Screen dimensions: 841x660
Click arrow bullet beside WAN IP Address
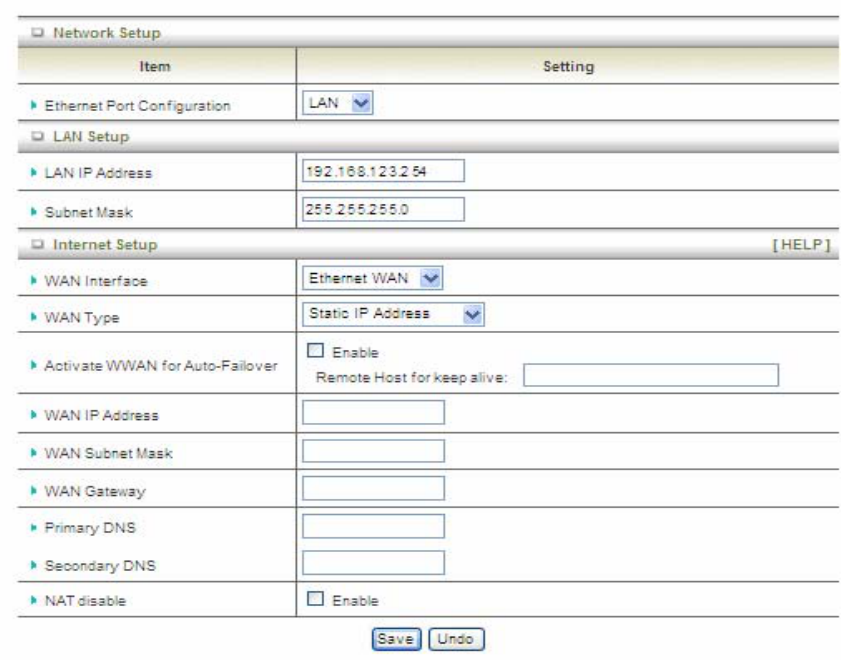[x=34, y=415]
